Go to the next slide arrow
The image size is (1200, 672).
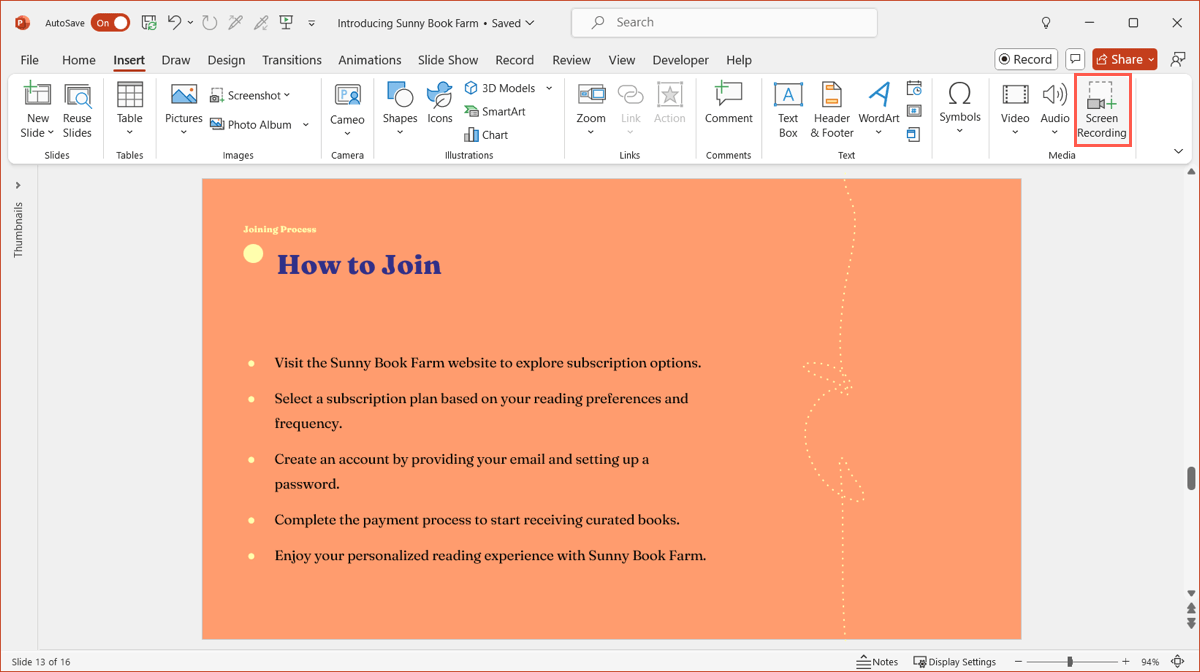[x=1191, y=622]
